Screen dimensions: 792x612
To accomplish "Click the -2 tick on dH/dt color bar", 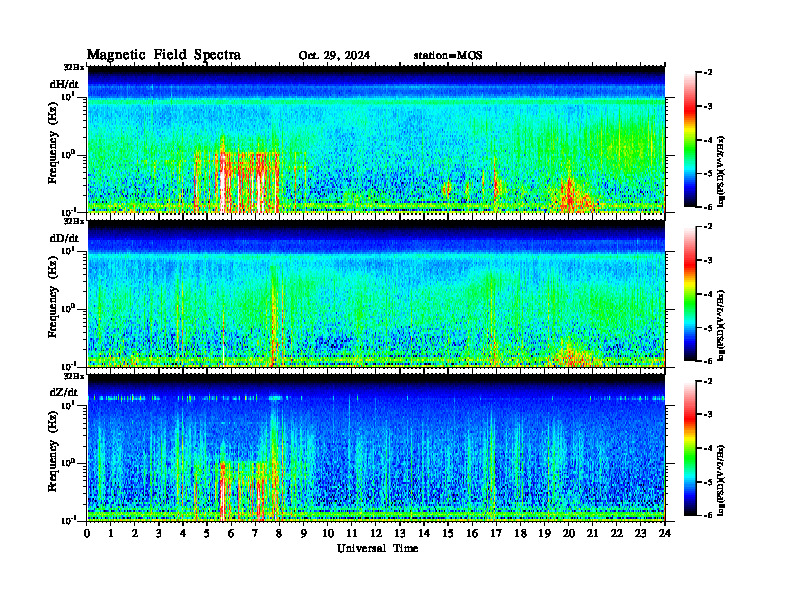I will 708,73.
